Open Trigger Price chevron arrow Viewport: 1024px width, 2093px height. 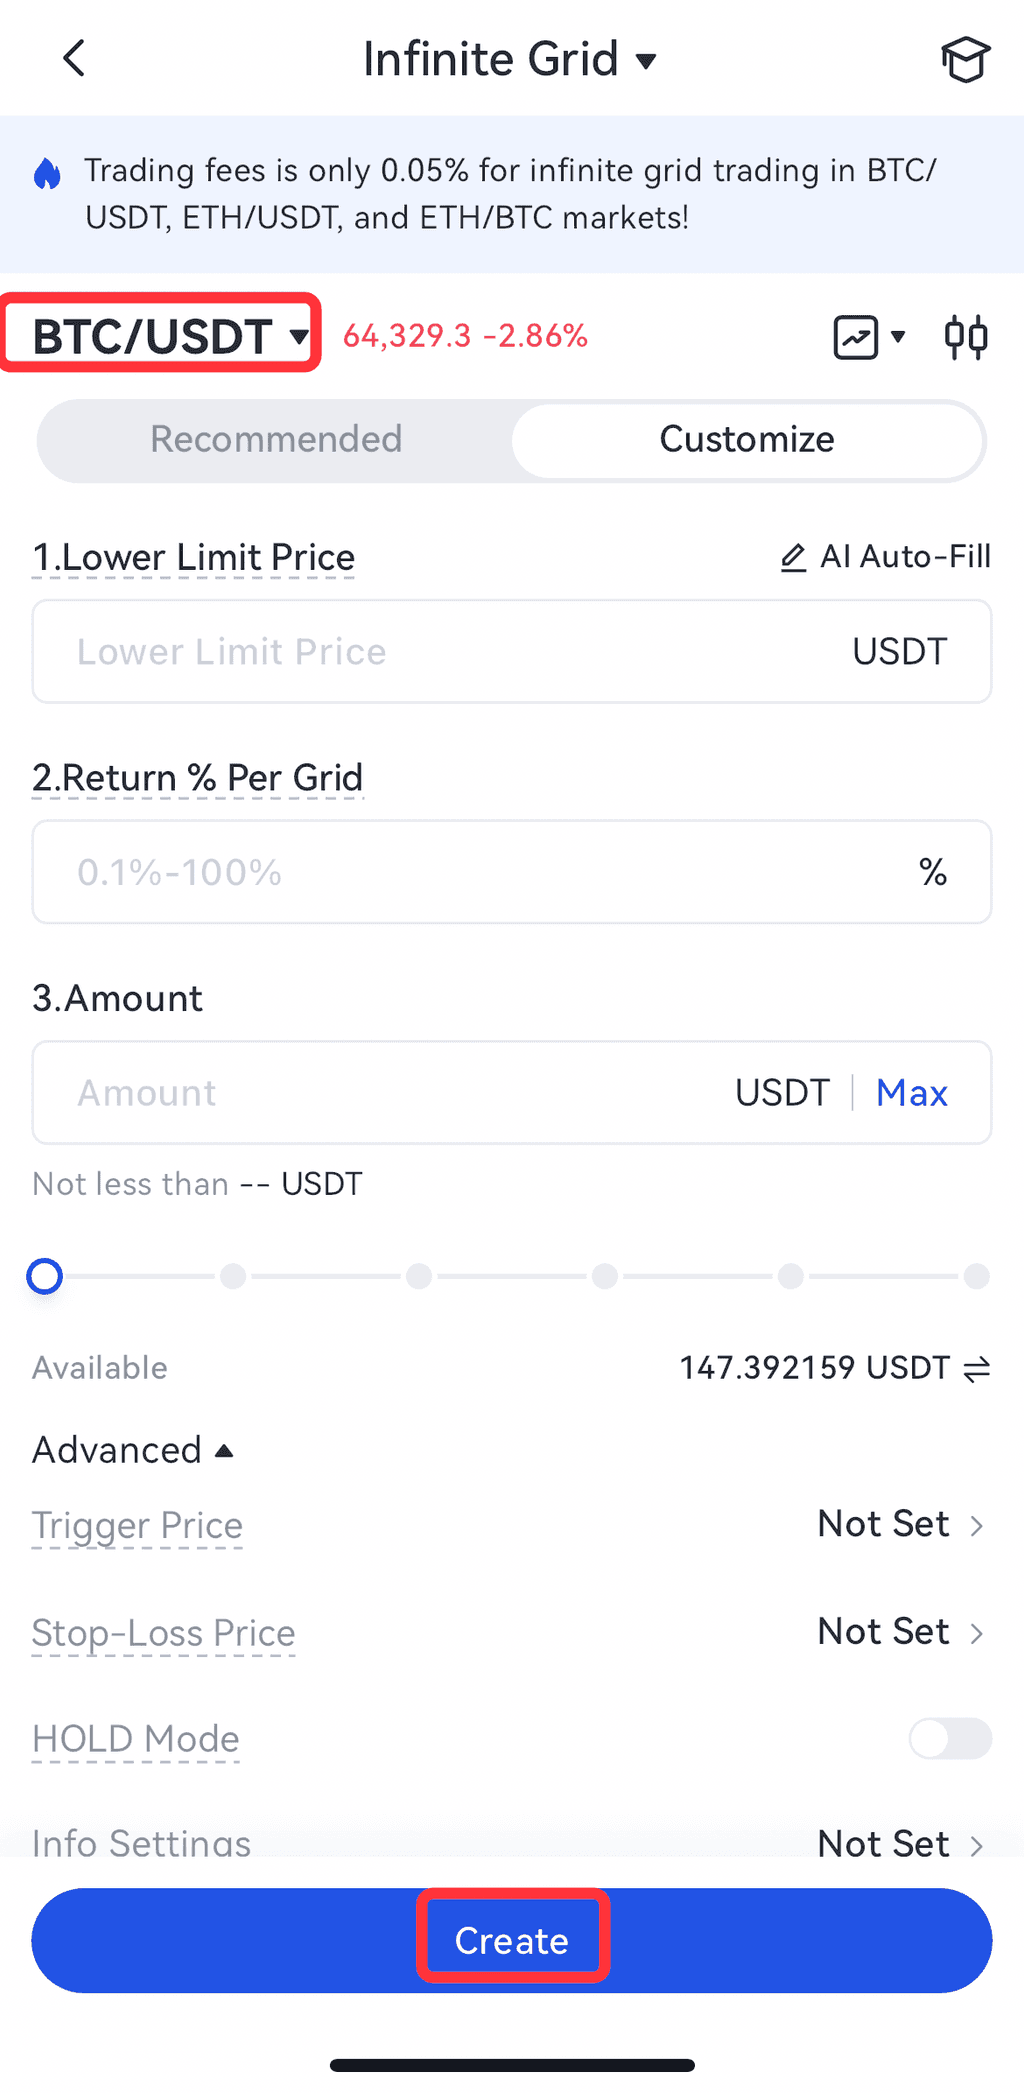[977, 1526]
